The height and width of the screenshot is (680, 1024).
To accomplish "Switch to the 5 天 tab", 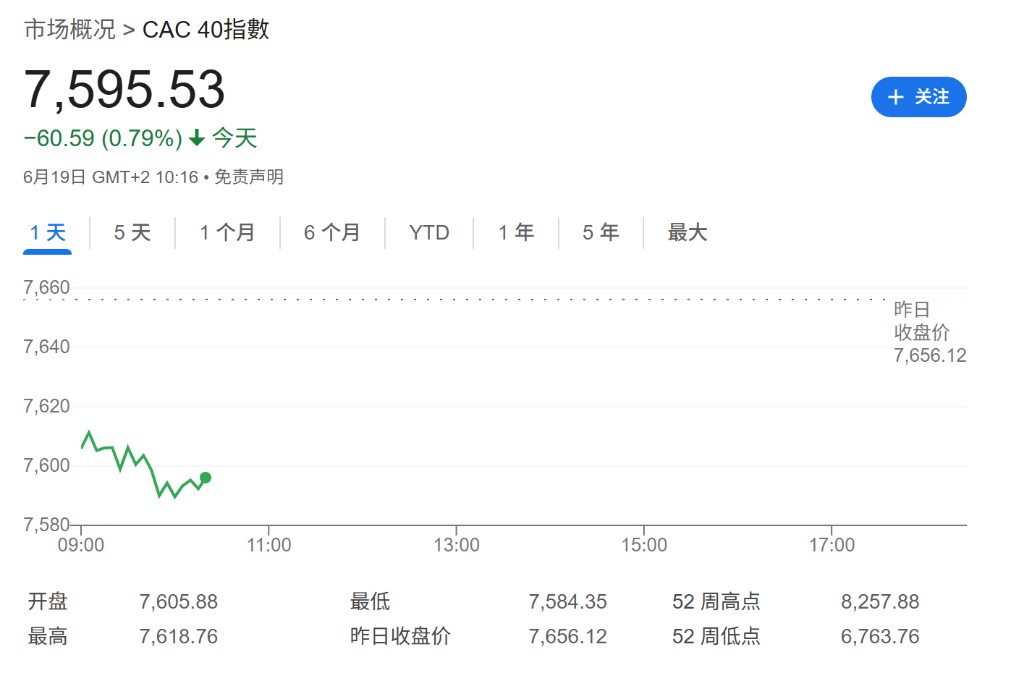I will pos(132,232).
